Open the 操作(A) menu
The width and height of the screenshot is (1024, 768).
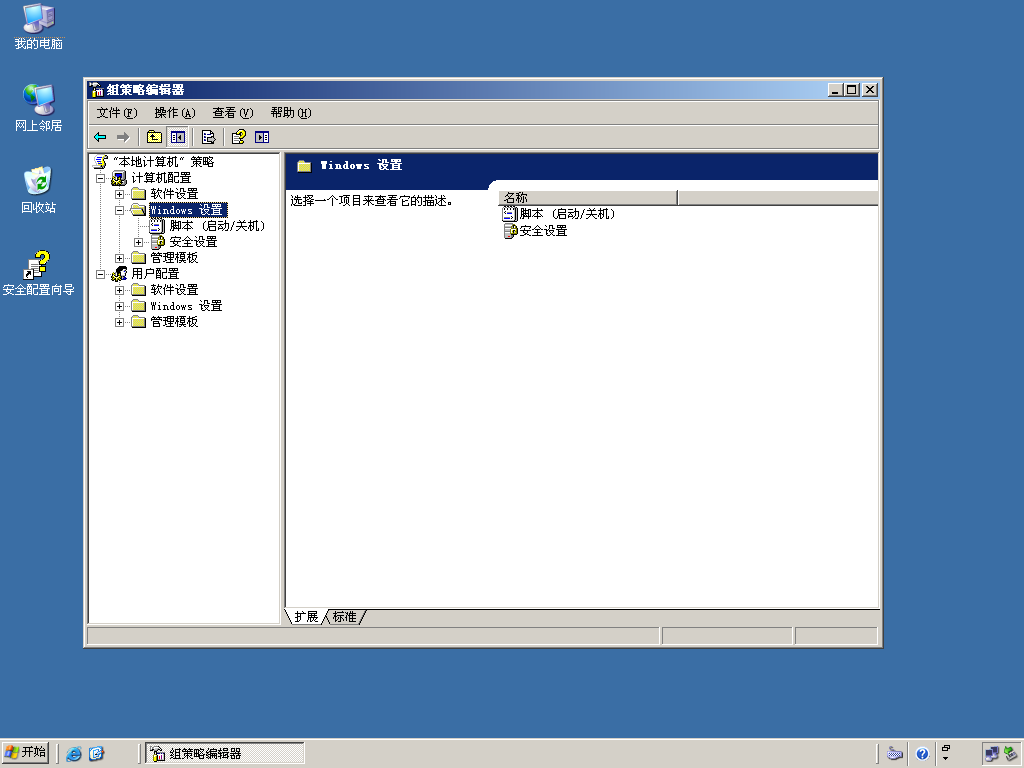point(175,113)
